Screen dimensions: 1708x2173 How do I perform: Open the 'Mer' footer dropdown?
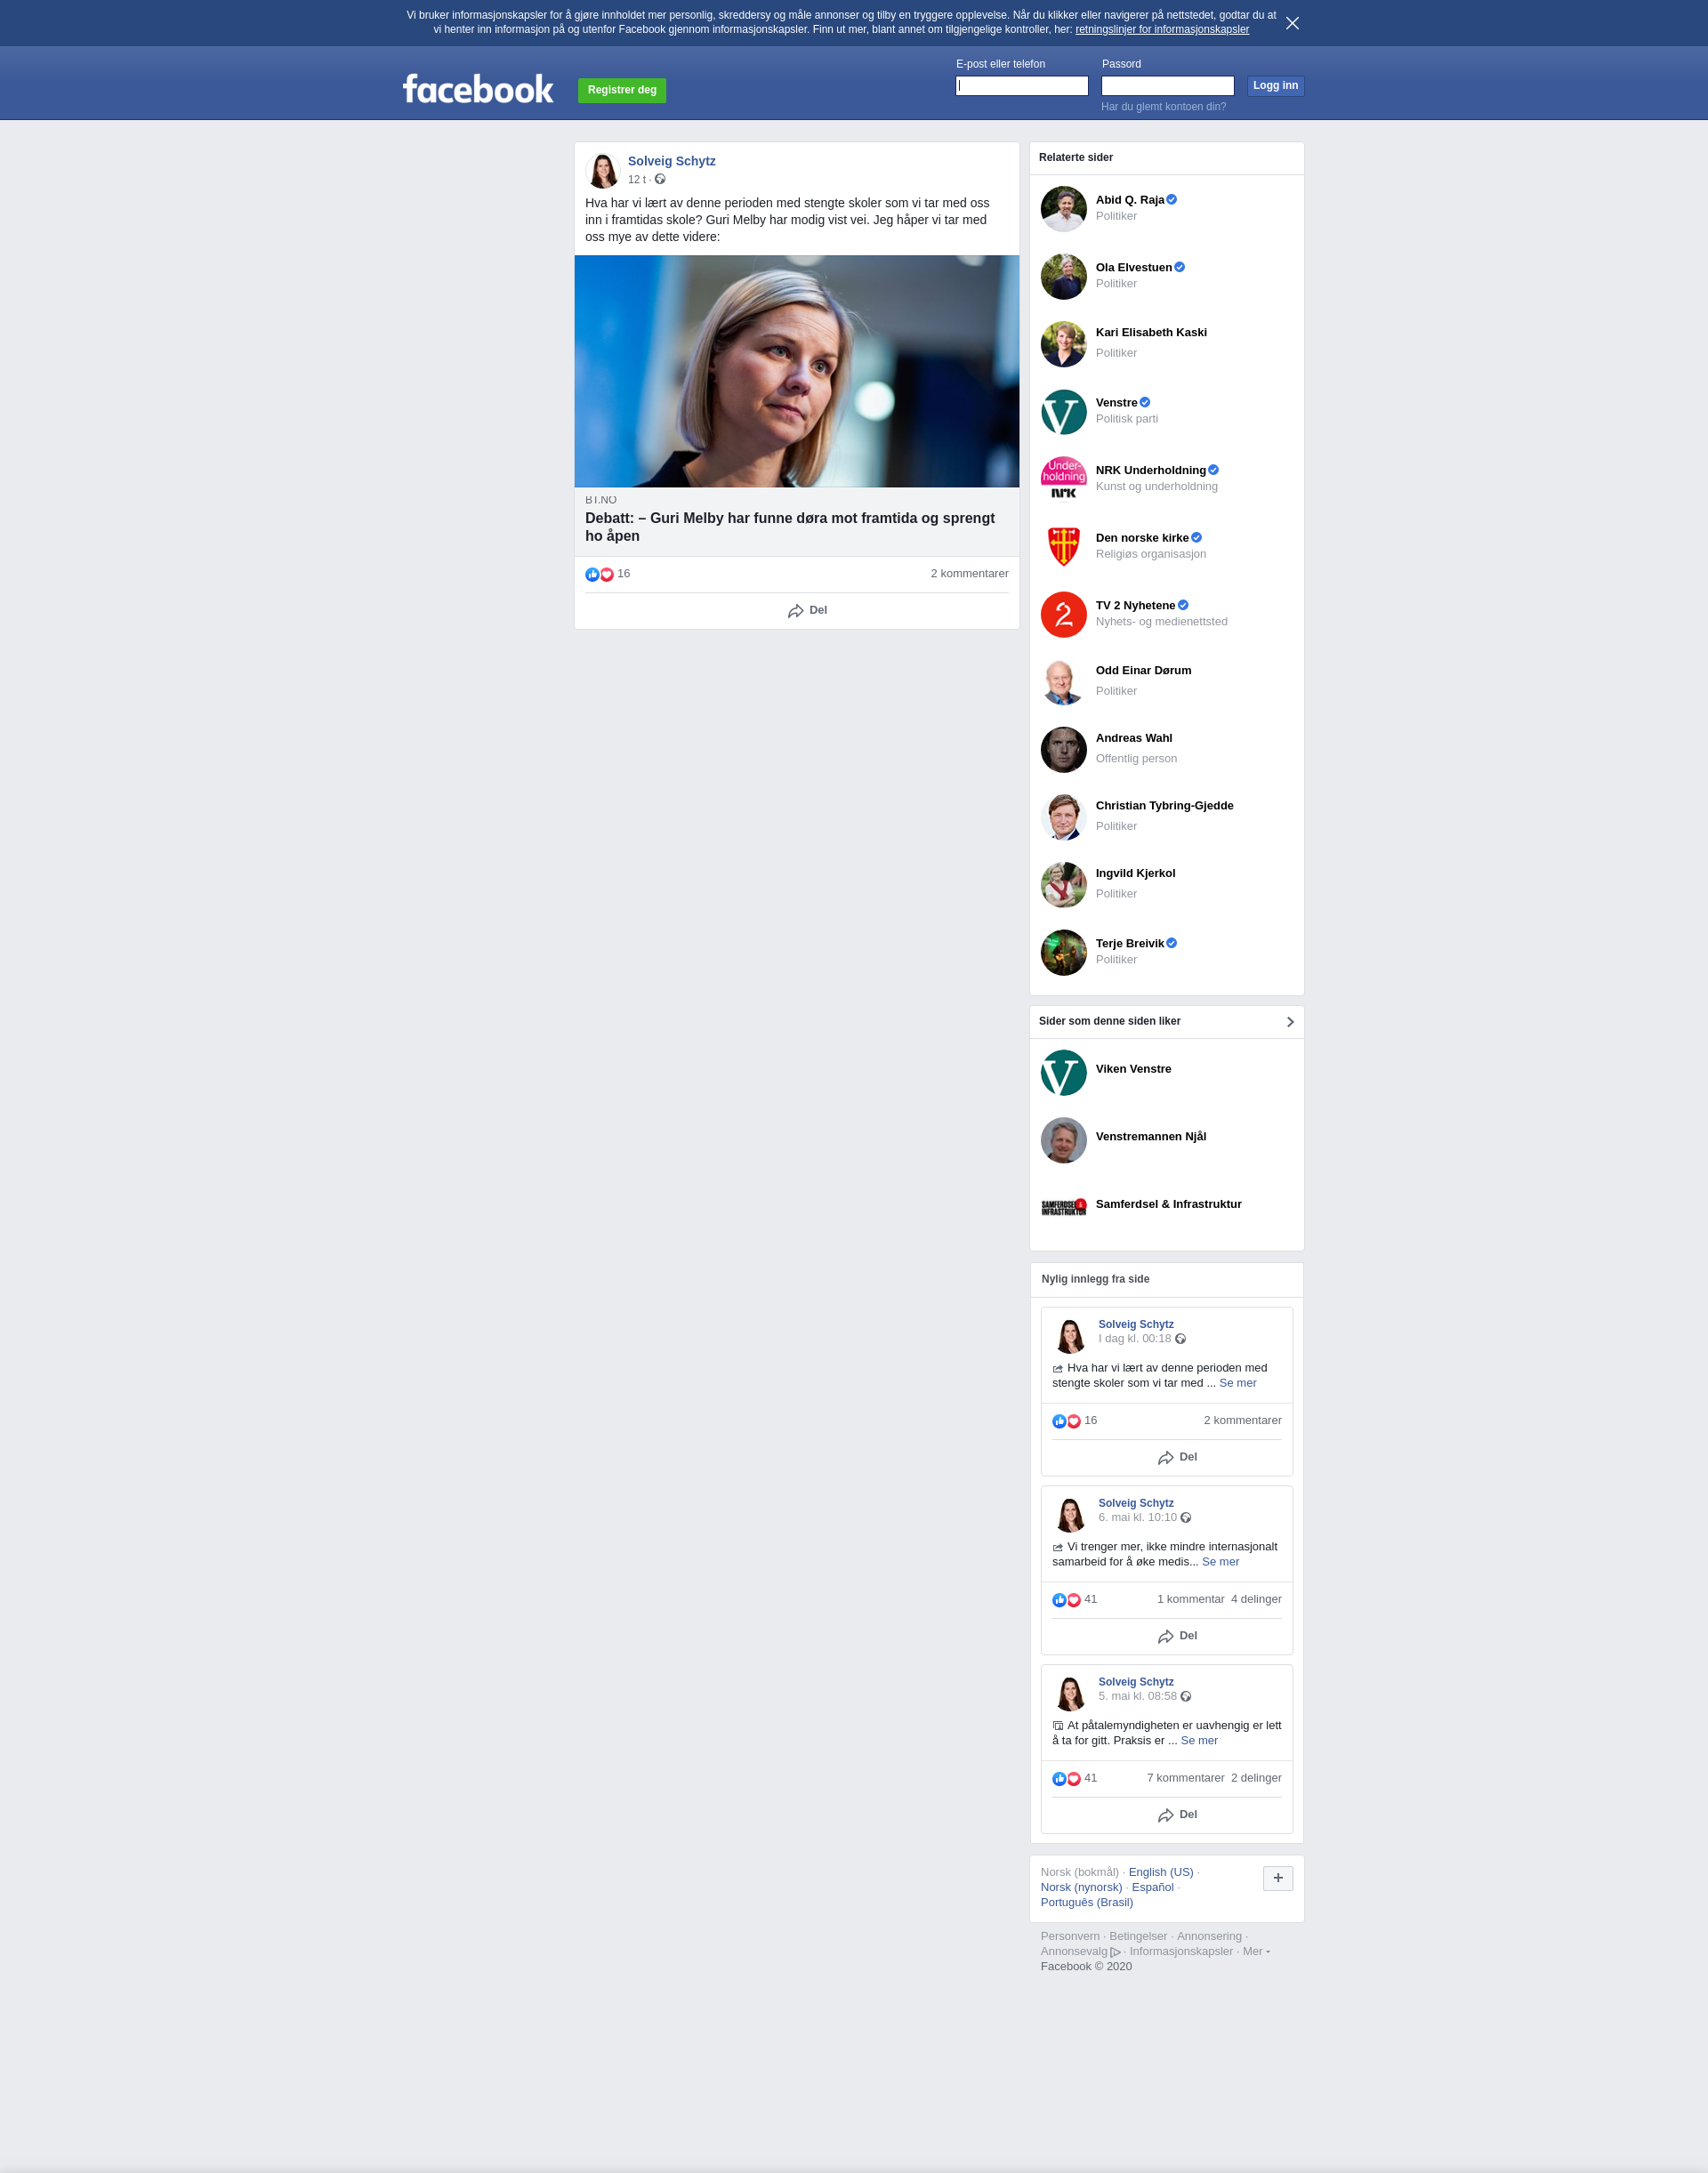pyautogui.click(x=1256, y=1951)
